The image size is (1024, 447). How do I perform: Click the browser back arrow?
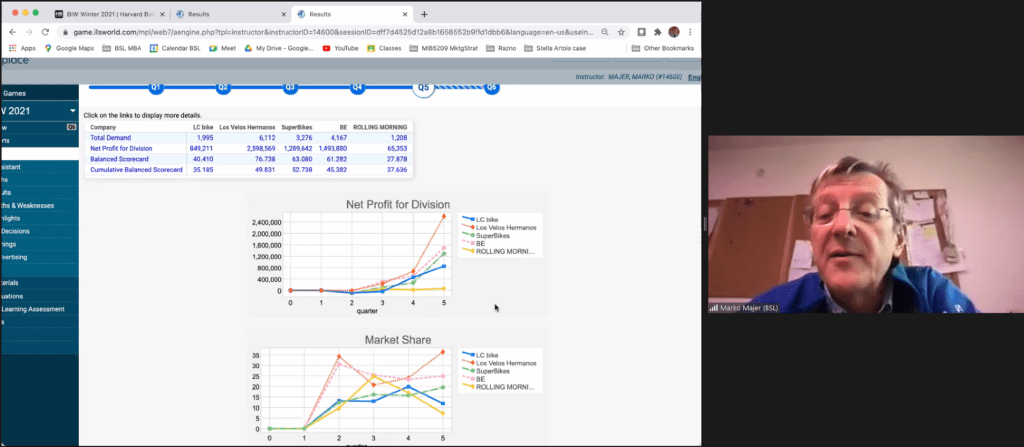click(11, 32)
